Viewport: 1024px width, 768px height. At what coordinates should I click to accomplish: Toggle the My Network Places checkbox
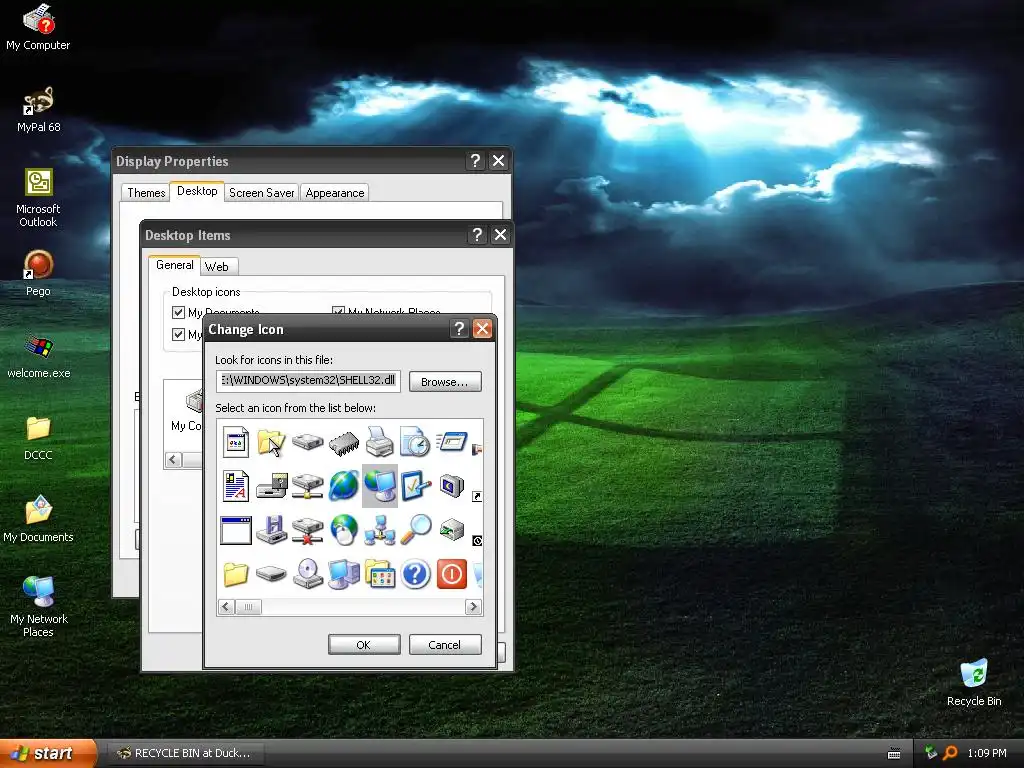click(338, 311)
